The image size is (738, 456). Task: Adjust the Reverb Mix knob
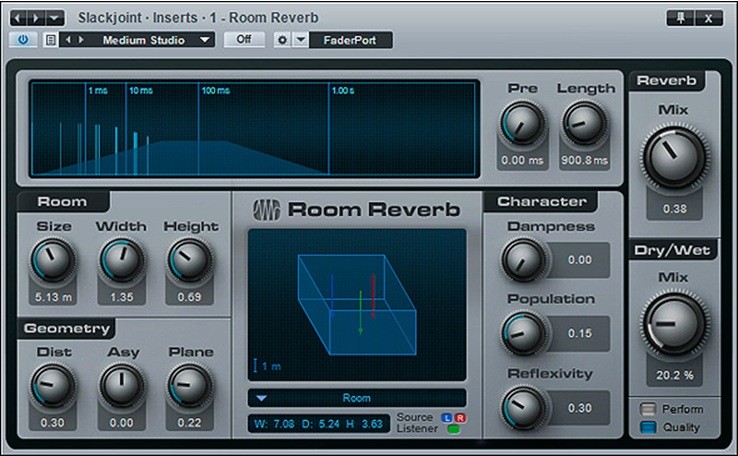click(674, 156)
